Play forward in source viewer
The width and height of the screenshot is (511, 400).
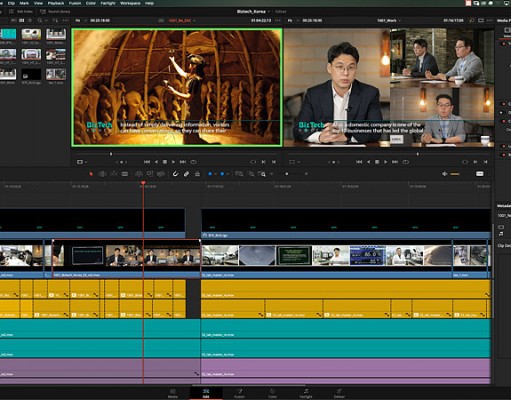tap(173, 162)
